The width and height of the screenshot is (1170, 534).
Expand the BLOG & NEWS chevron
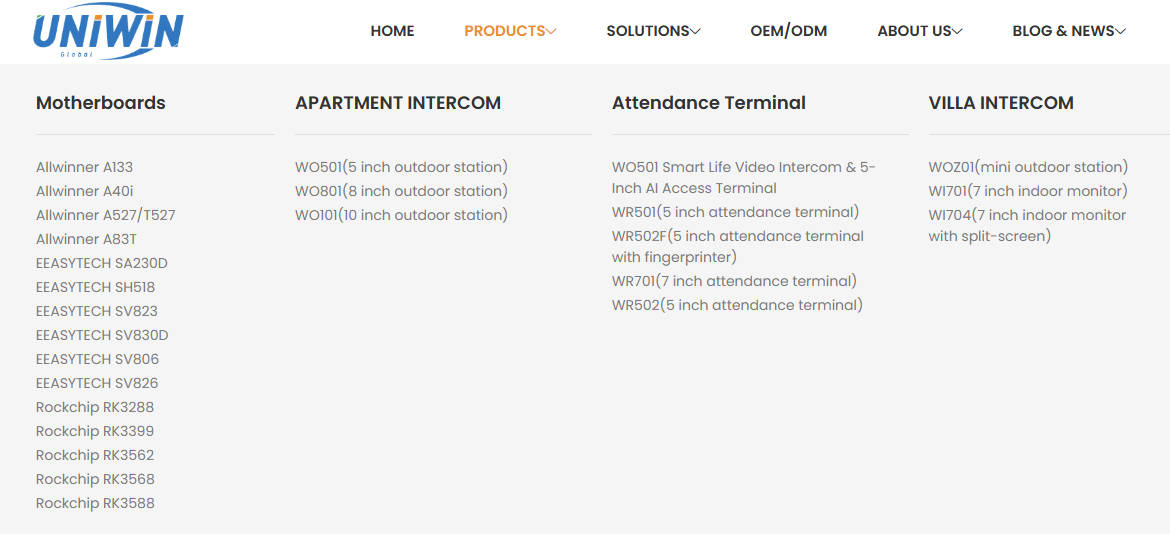[x=1120, y=32]
